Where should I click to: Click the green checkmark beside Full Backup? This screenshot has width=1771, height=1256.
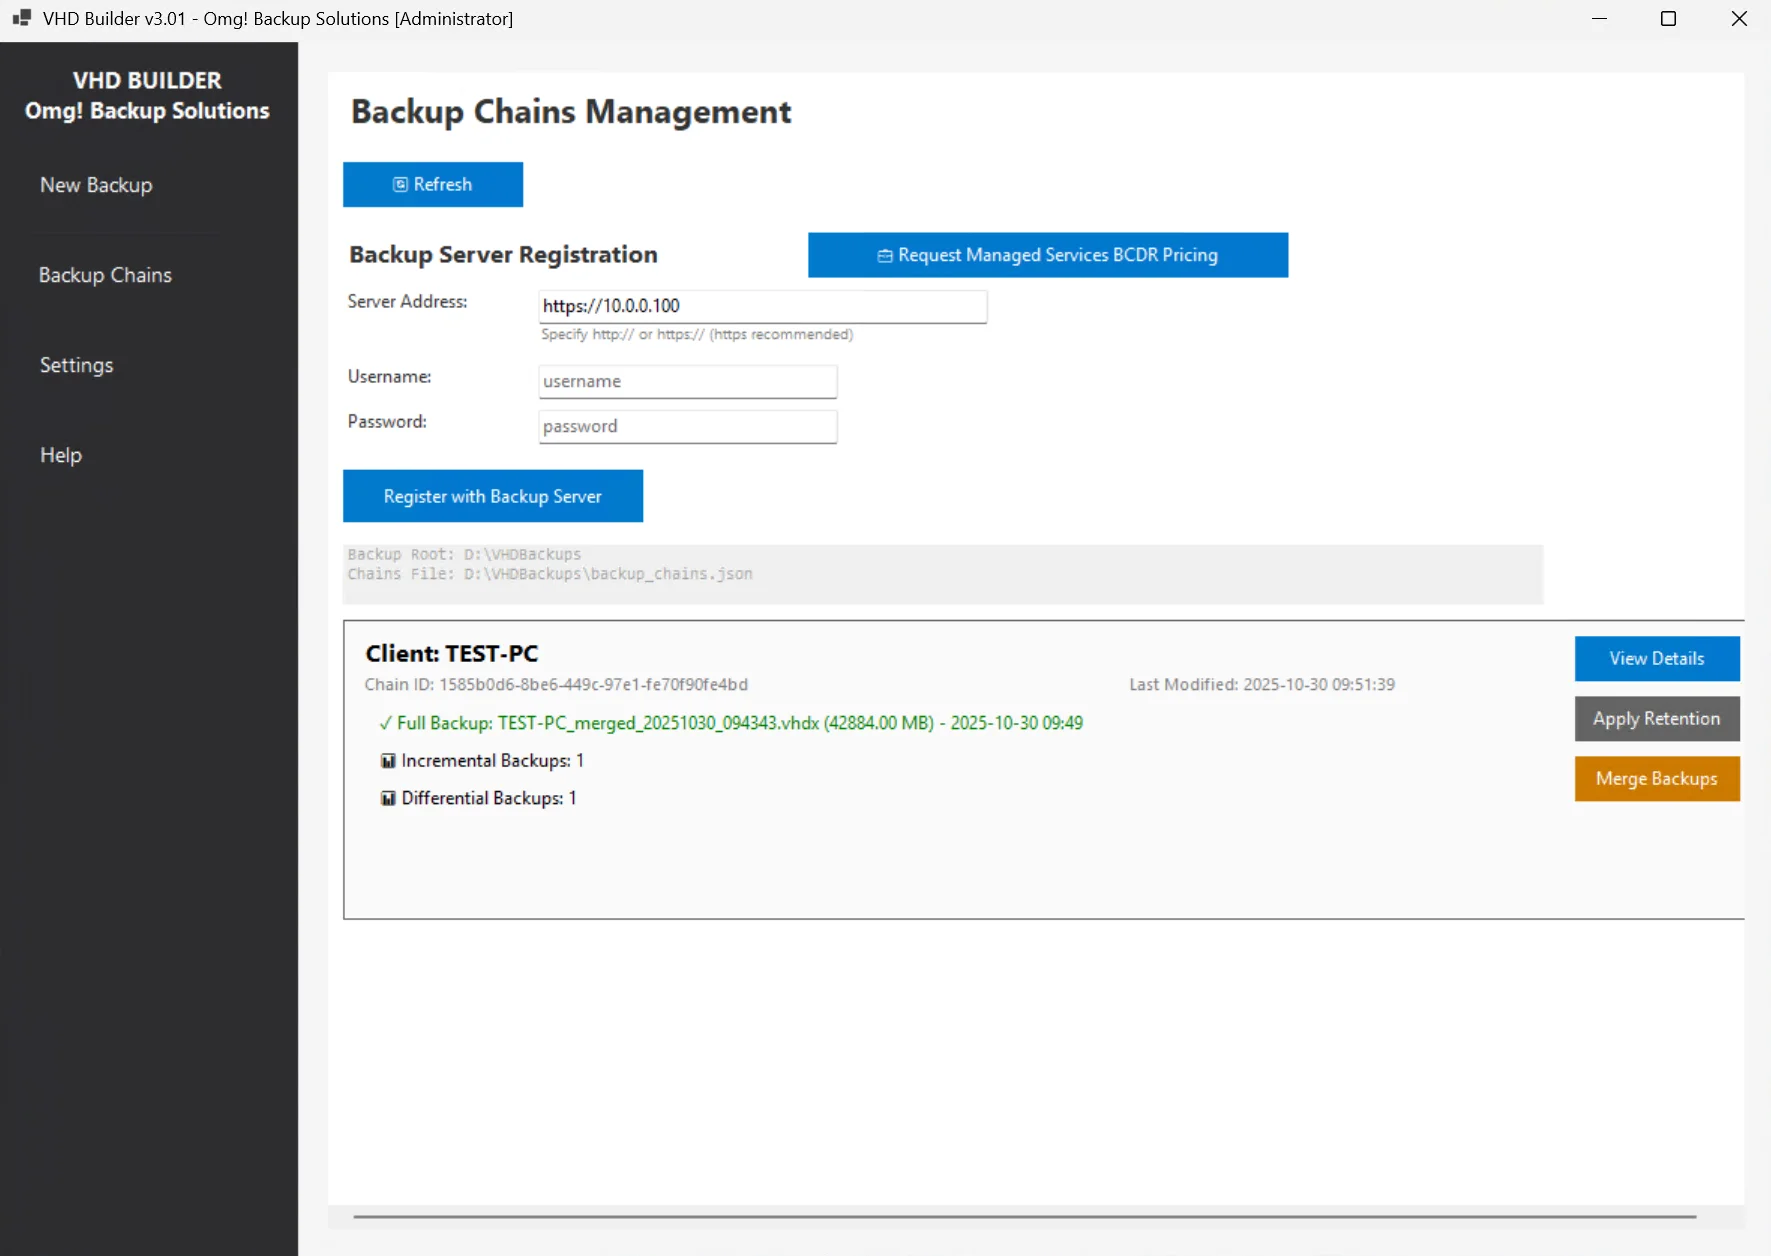(x=385, y=722)
